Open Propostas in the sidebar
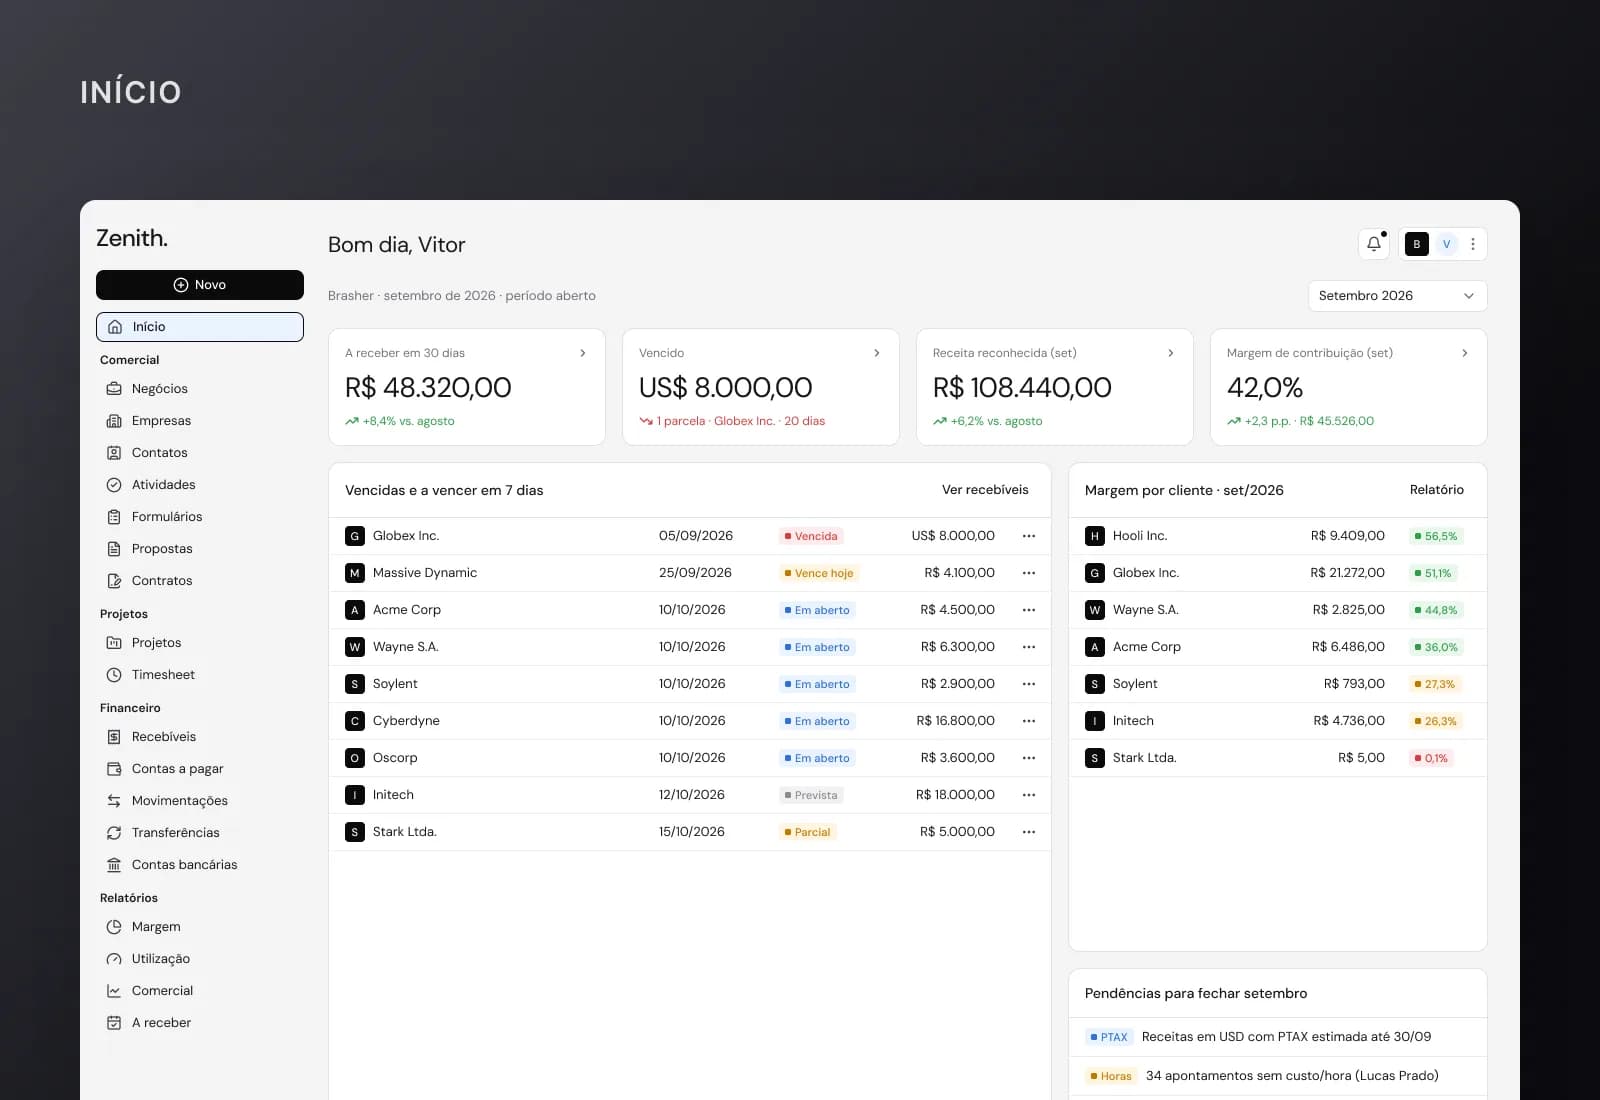This screenshot has height=1100, width=1600. pyautogui.click(x=200, y=549)
